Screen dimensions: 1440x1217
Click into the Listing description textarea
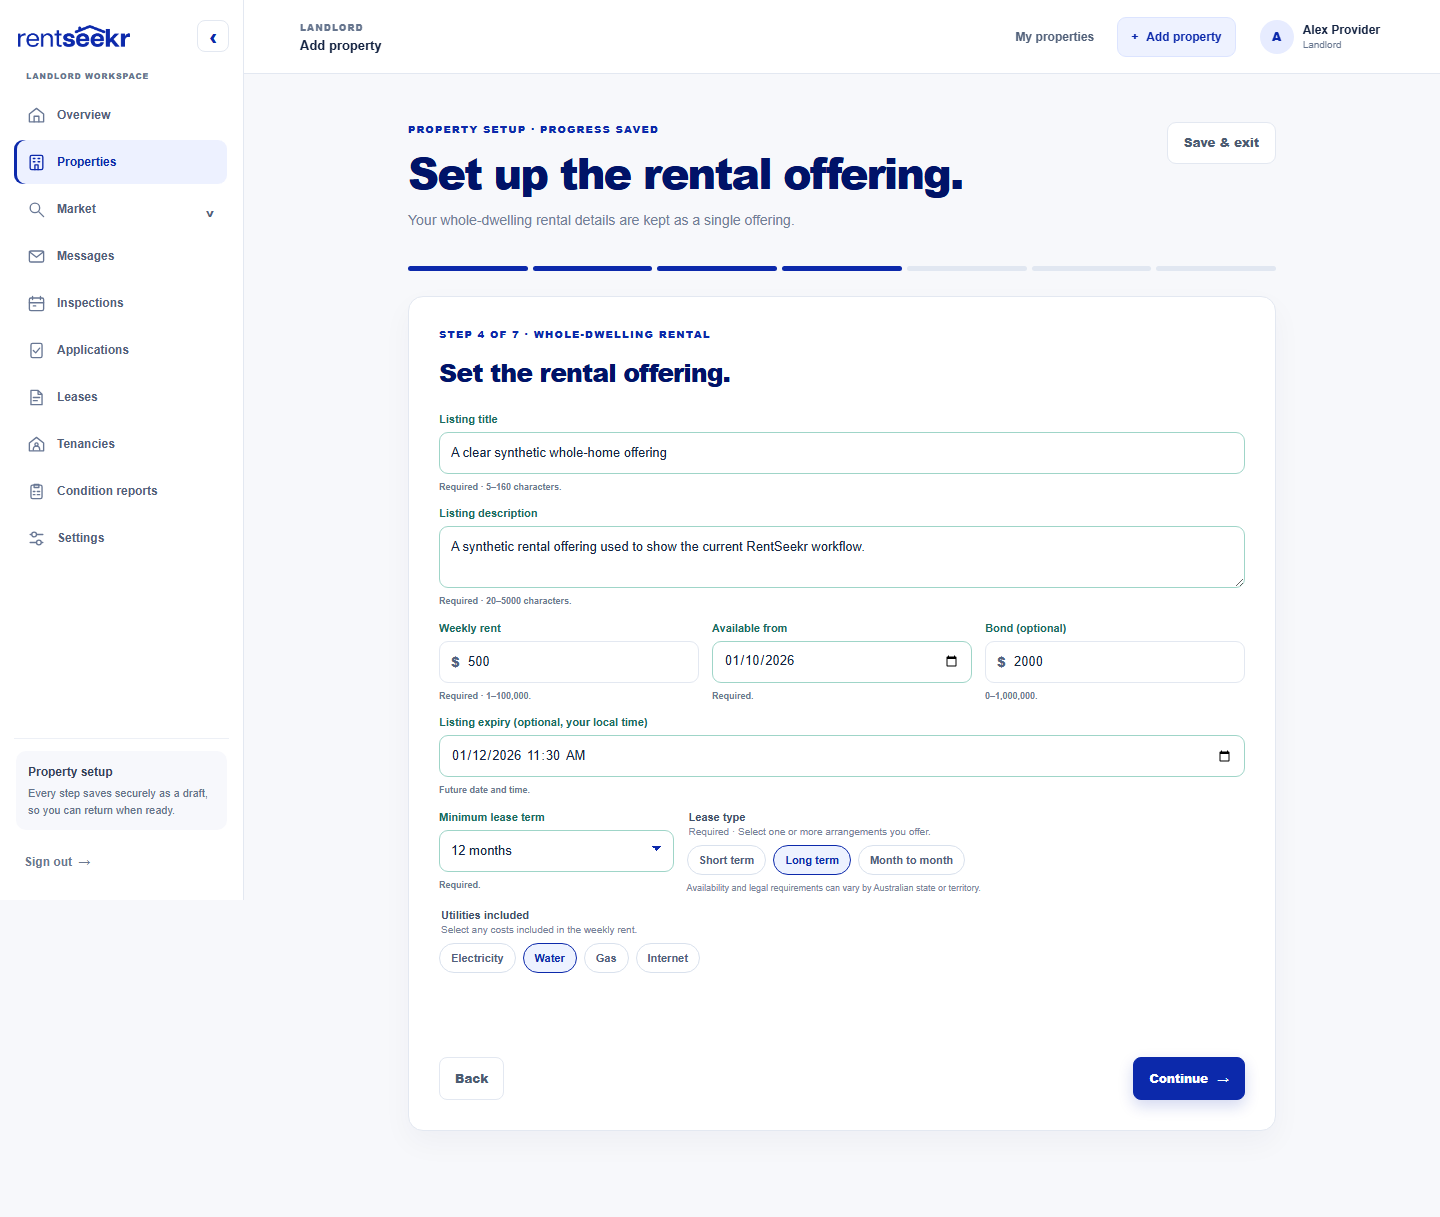[842, 557]
